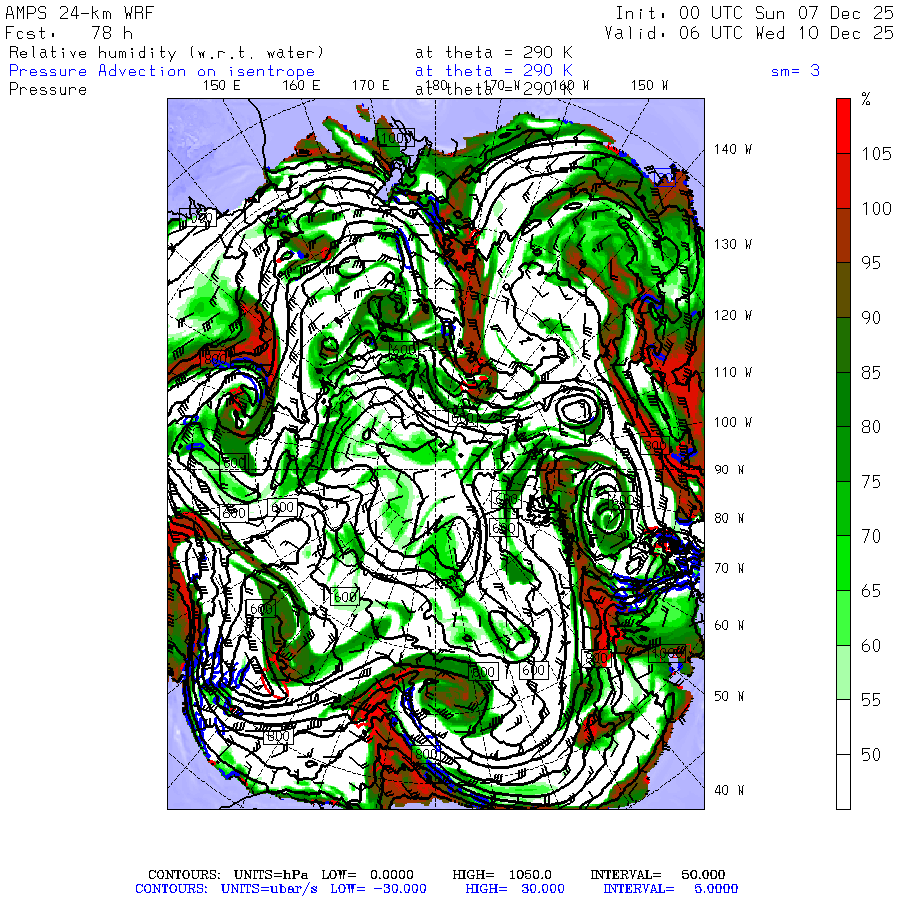Screen dimensions: 900x900
Task: Click the brown colorbar segment between 95 and 100
Action: pos(843,235)
